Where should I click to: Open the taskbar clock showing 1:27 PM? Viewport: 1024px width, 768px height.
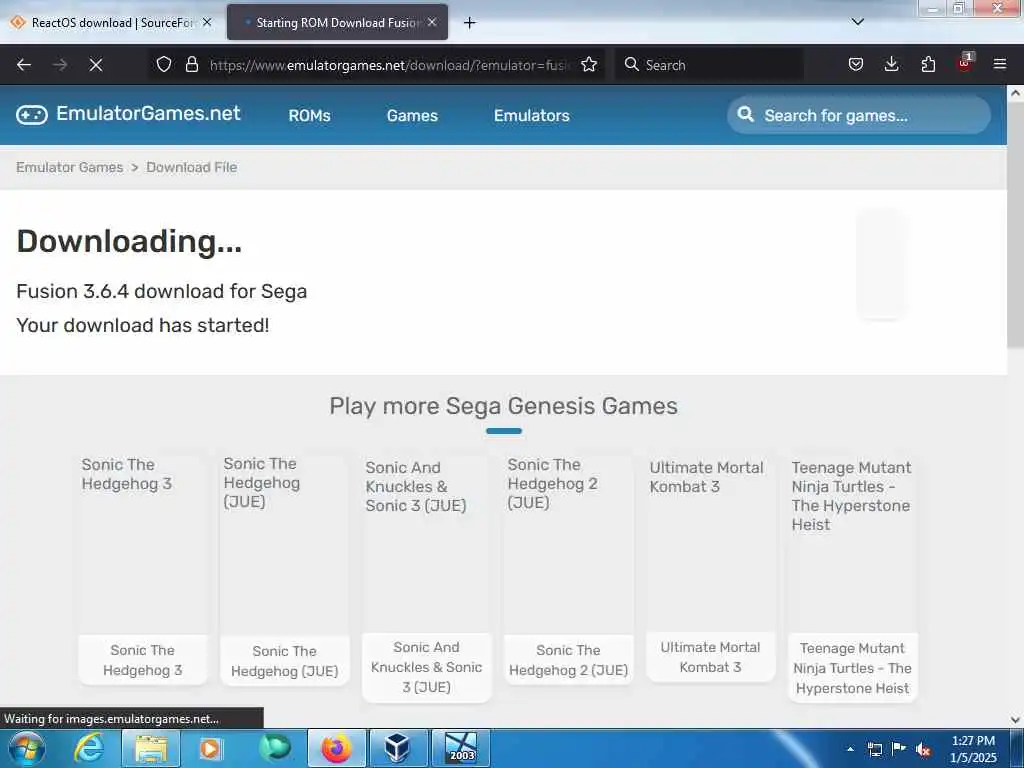973,749
